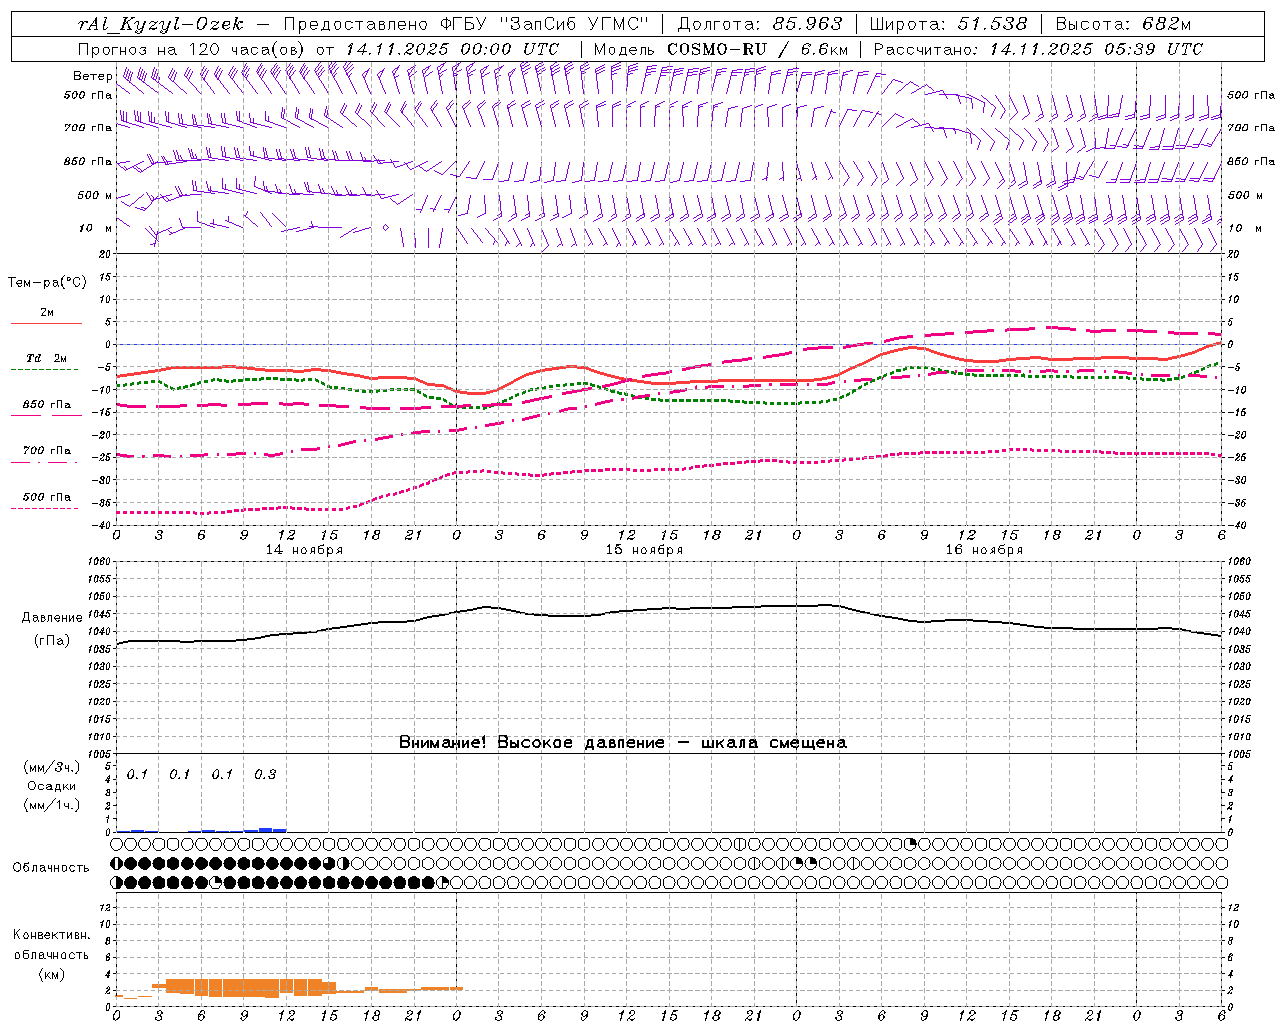The height and width of the screenshot is (1024, 1280).
Task: Click the Td 2м dew point legend entry
Action: pyautogui.click(x=47, y=363)
